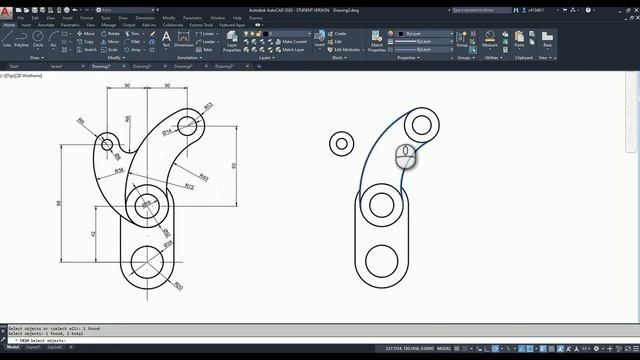
Task: Click the Measure tool
Action: [x=489, y=39]
